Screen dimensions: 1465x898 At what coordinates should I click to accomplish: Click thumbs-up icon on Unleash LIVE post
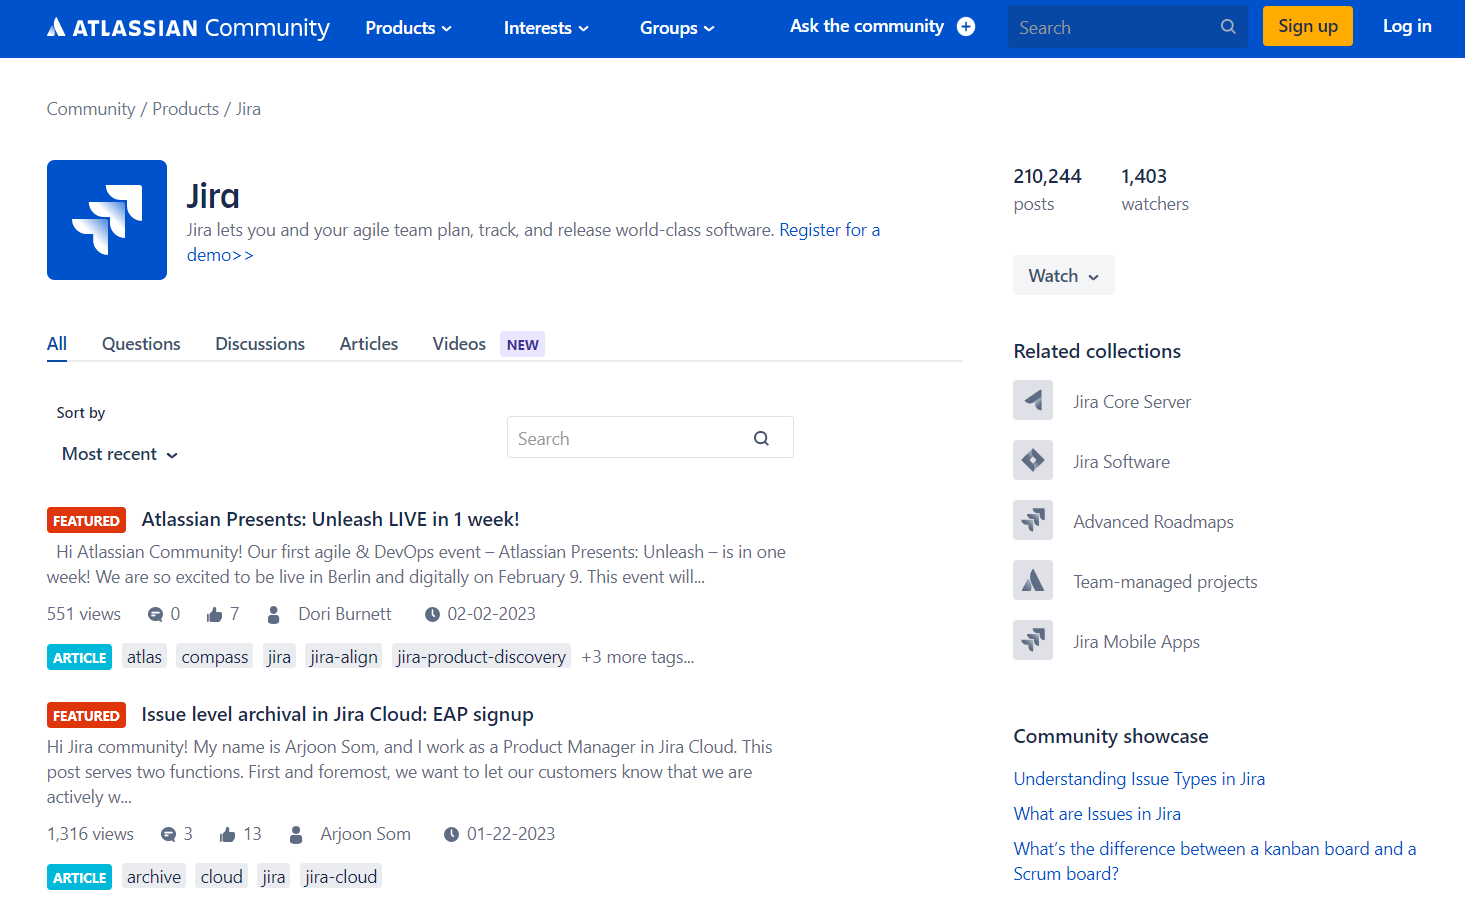coord(214,614)
